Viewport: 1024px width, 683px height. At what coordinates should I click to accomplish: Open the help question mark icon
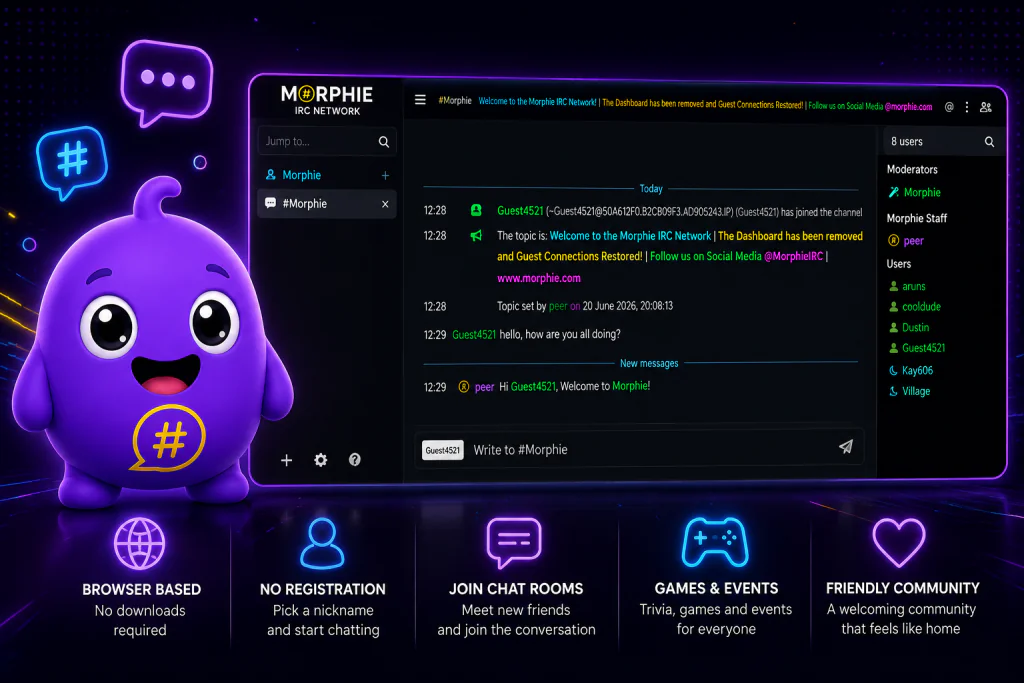pyautogui.click(x=355, y=460)
